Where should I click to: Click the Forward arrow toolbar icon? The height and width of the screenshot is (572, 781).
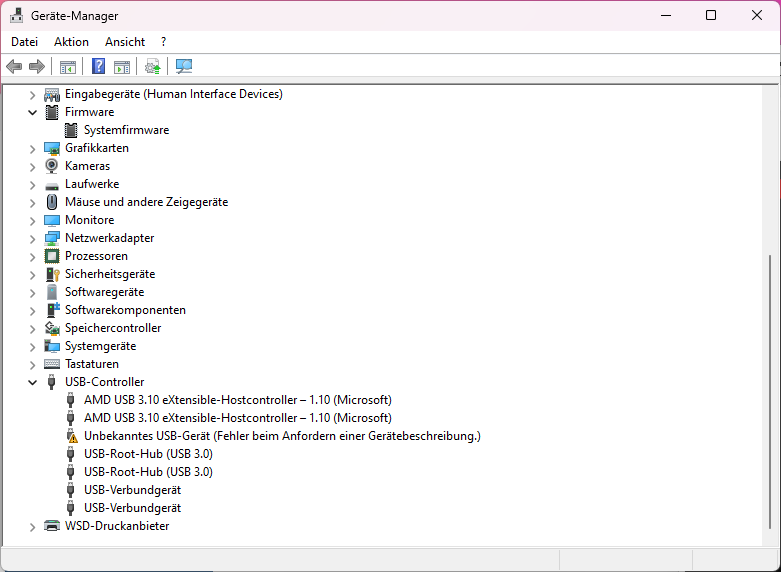(37, 66)
